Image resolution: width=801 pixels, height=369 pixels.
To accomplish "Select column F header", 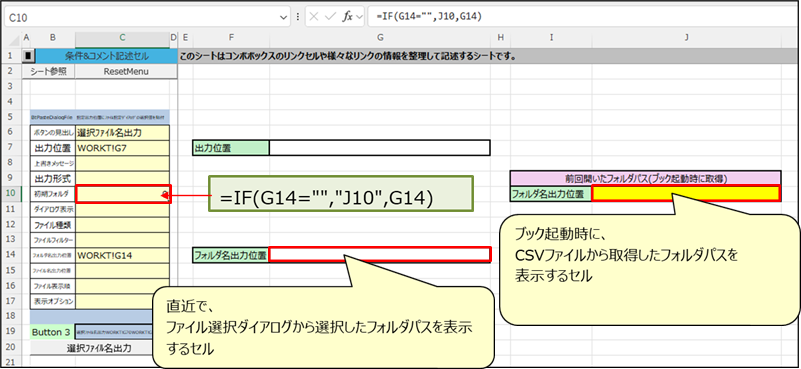I will coord(231,37).
